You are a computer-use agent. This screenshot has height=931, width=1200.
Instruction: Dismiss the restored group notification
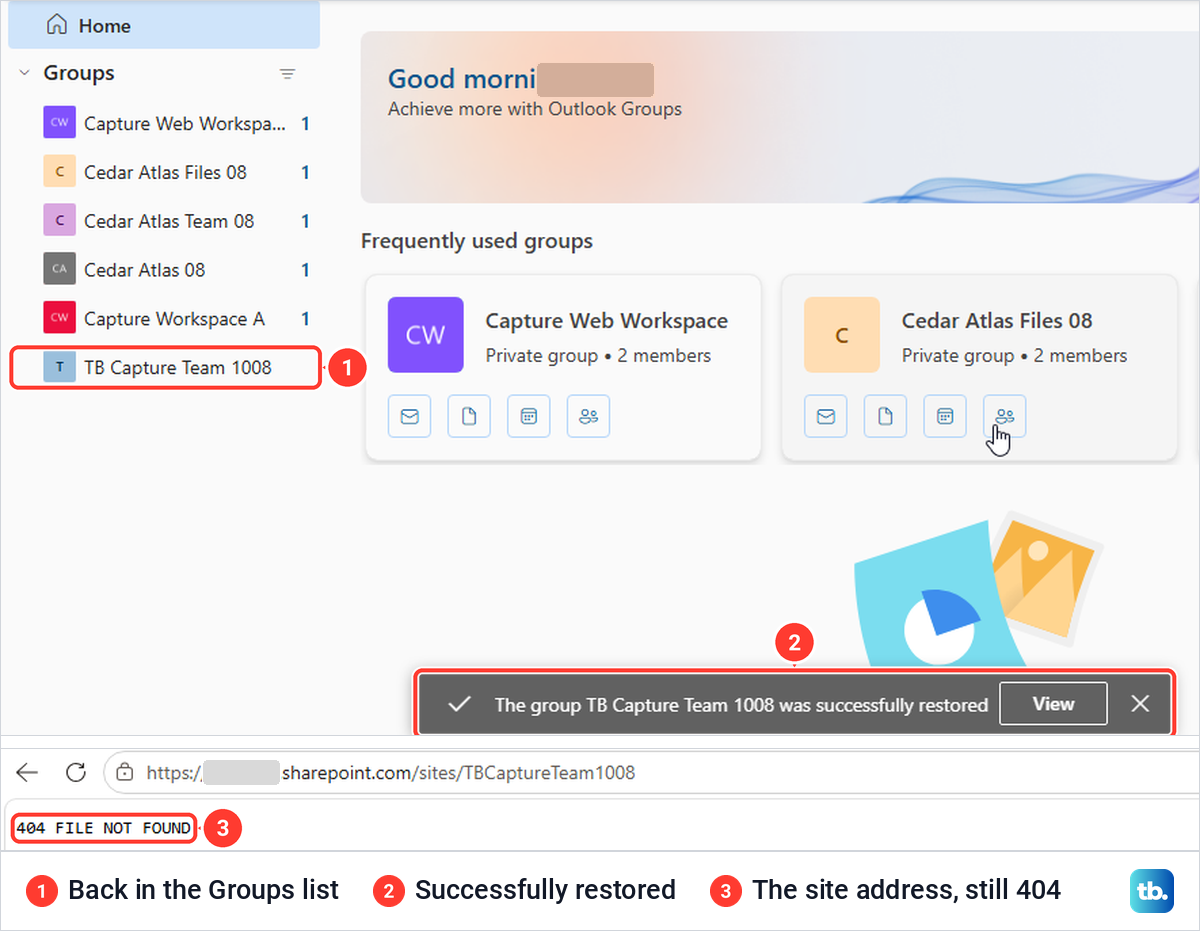coord(1140,704)
